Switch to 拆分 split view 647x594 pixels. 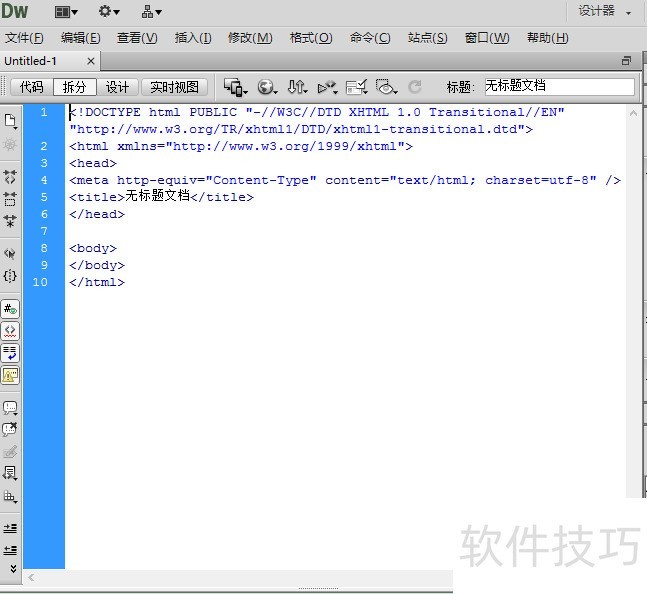(x=75, y=87)
